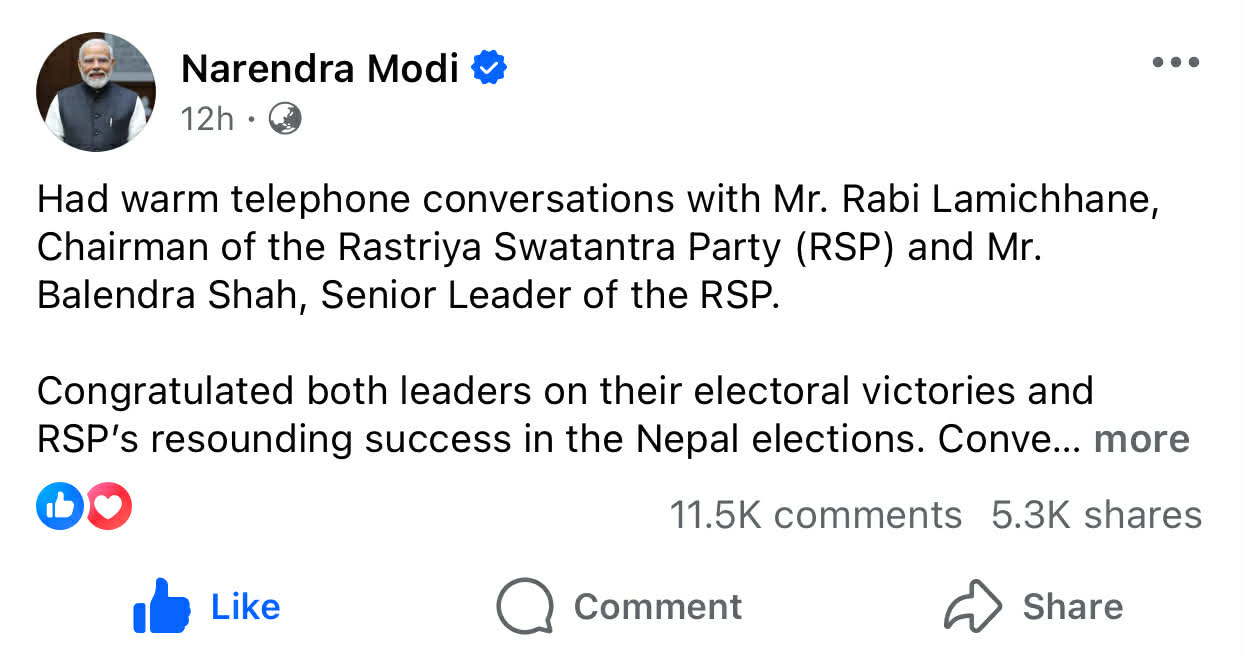Click the thumbs-up Like icon
The image size is (1242, 659).
pyautogui.click(x=161, y=607)
